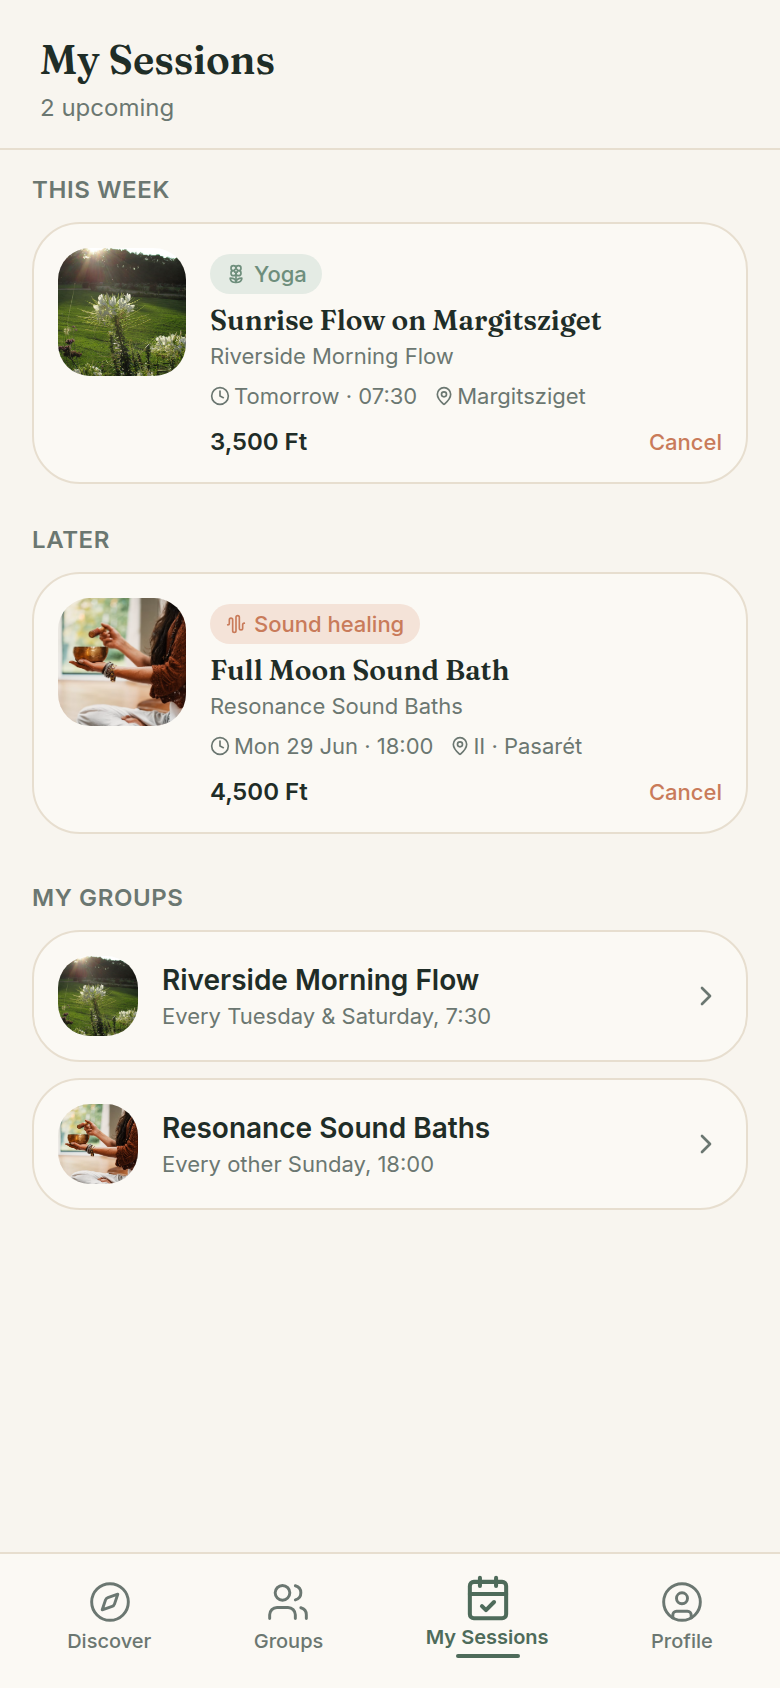Click the flower icon in Yoga tag
Image resolution: width=780 pixels, height=1688 pixels.
pos(236,274)
